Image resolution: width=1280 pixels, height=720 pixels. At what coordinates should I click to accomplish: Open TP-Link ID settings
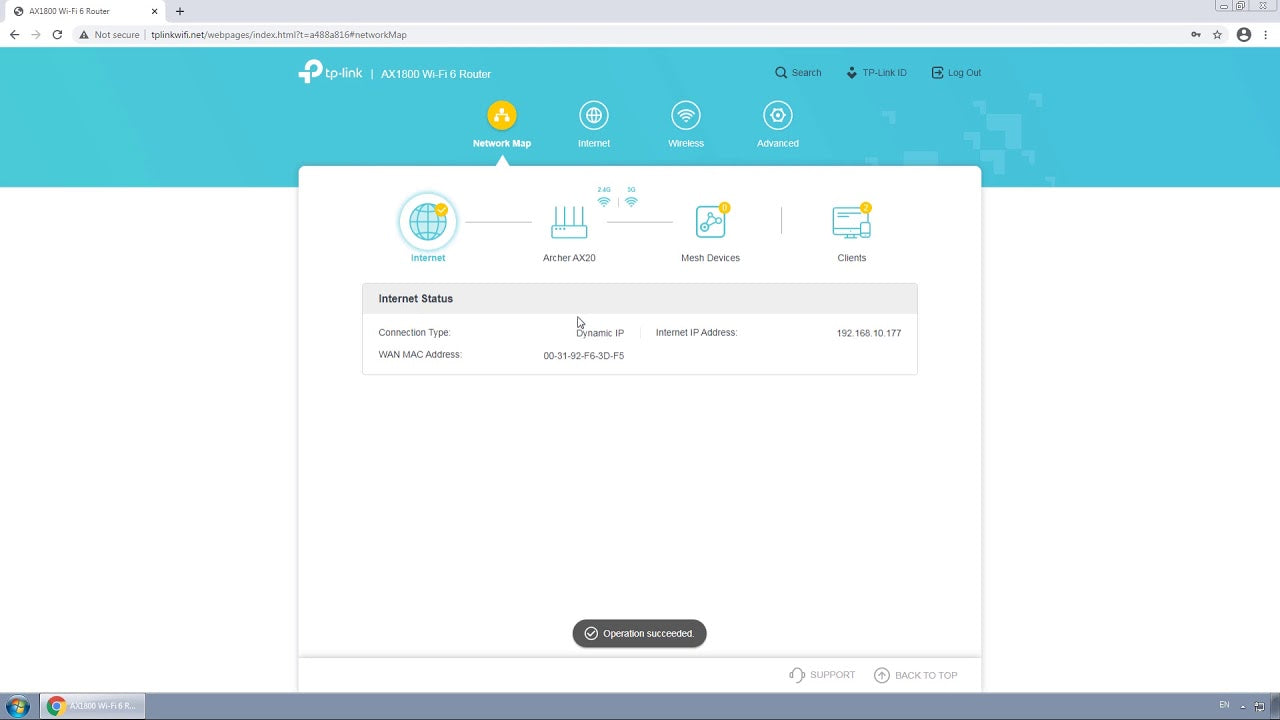coord(876,72)
